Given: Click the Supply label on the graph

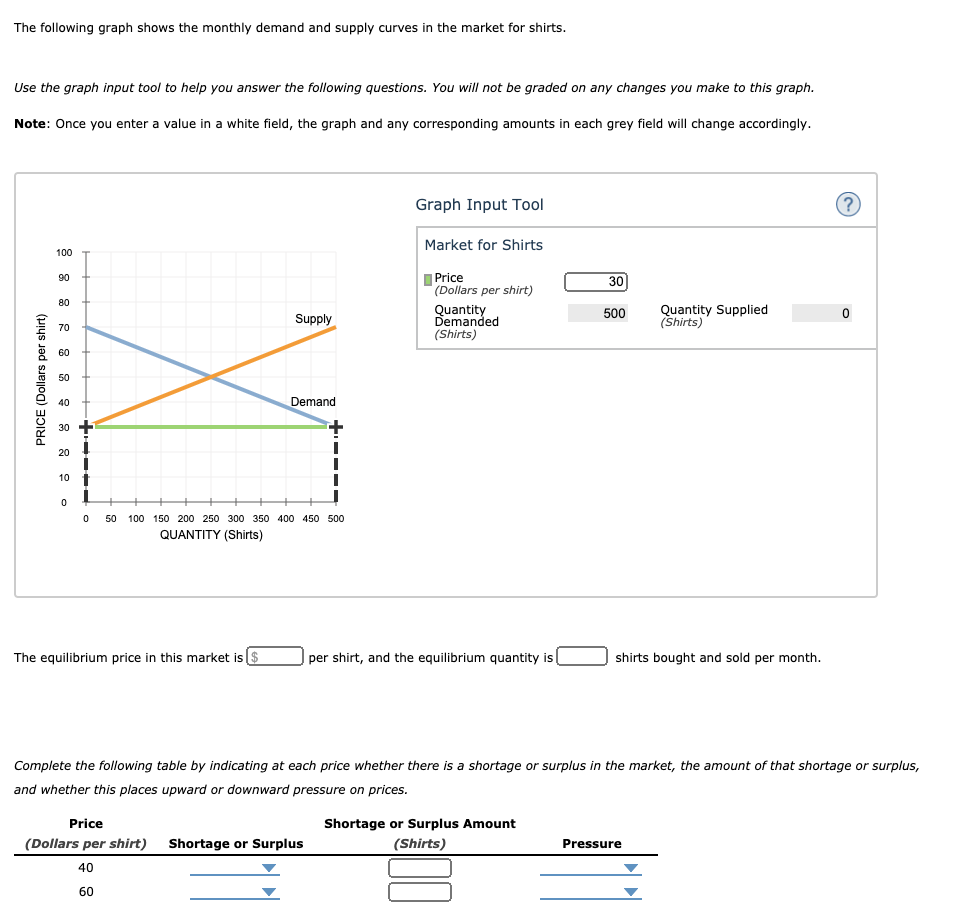Looking at the screenshot, I should (313, 319).
